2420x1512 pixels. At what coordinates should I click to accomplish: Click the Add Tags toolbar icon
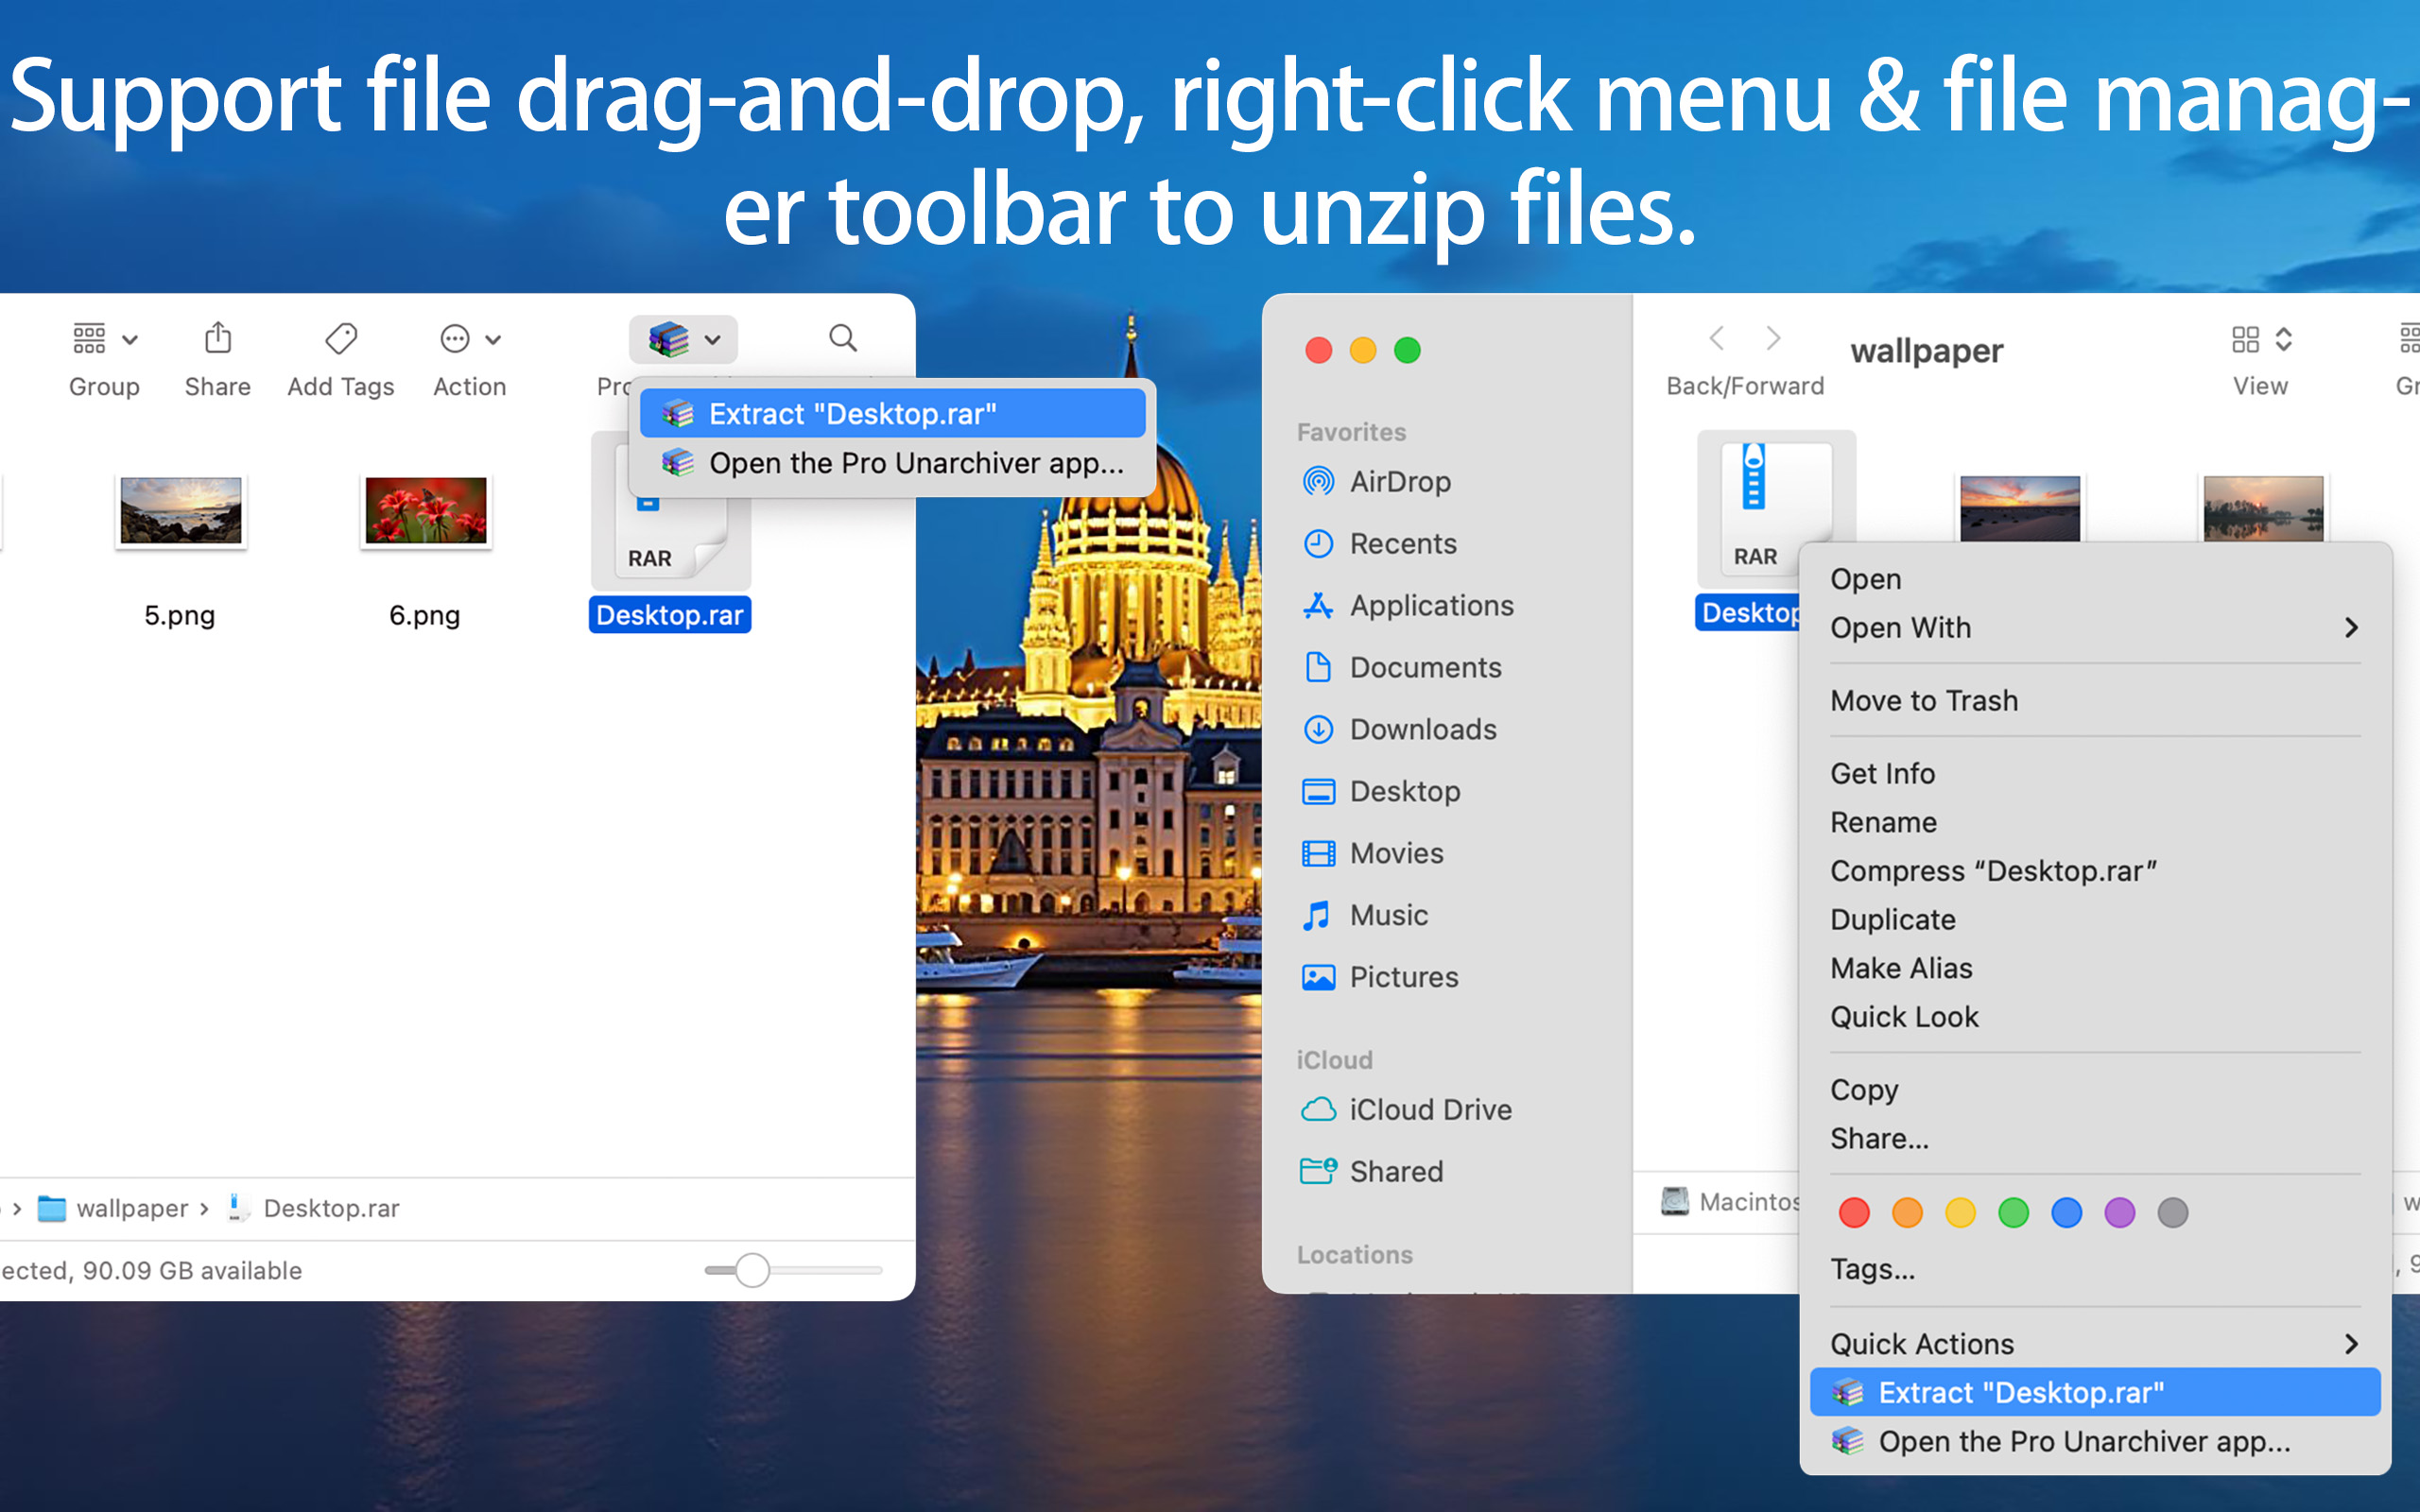point(341,339)
